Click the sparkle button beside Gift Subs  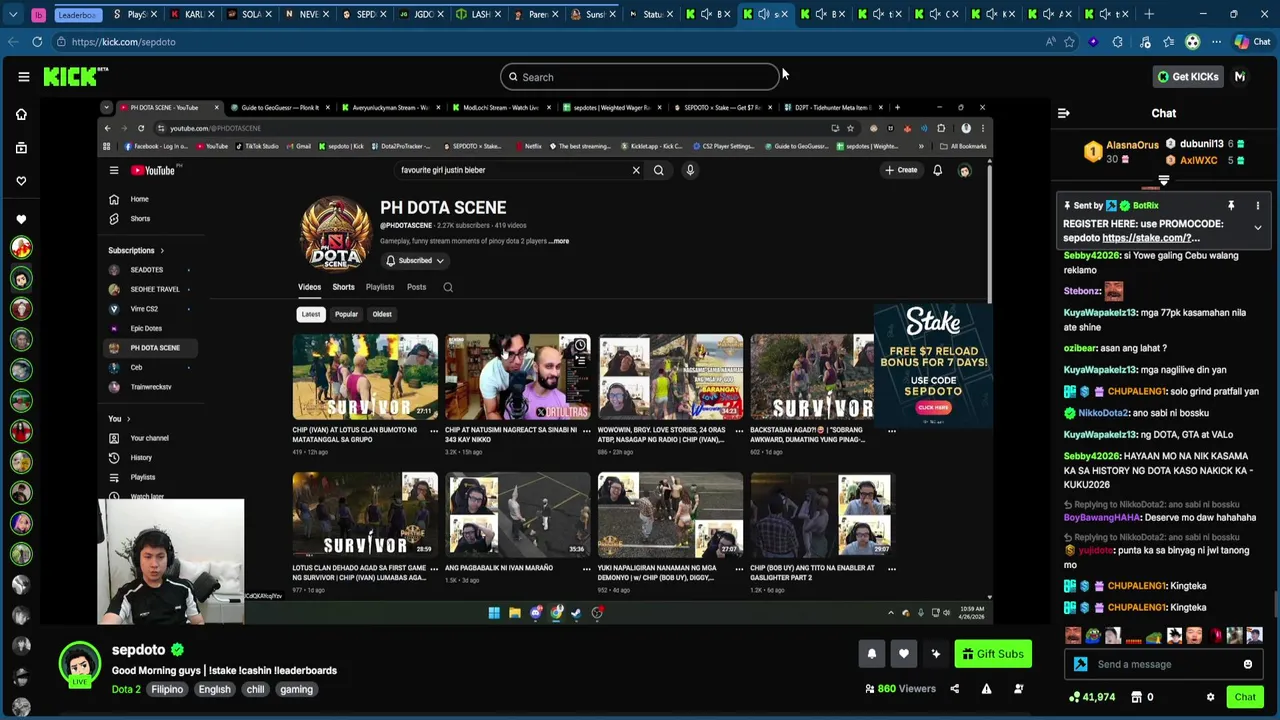(x=935, y=654)
